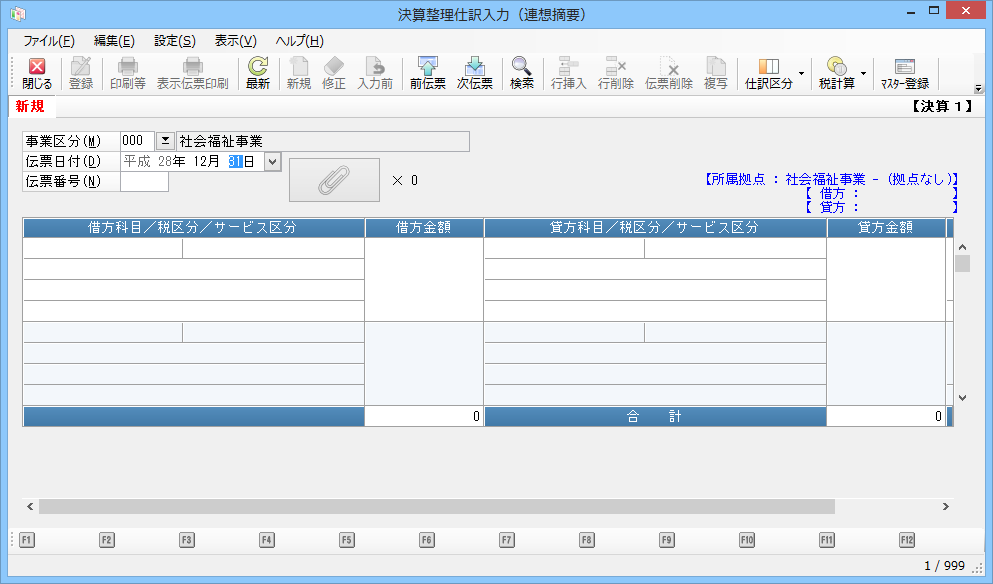The image size is (993, 584).
Task: Click the paperclip attachment button
Action: tap(334, 180)
